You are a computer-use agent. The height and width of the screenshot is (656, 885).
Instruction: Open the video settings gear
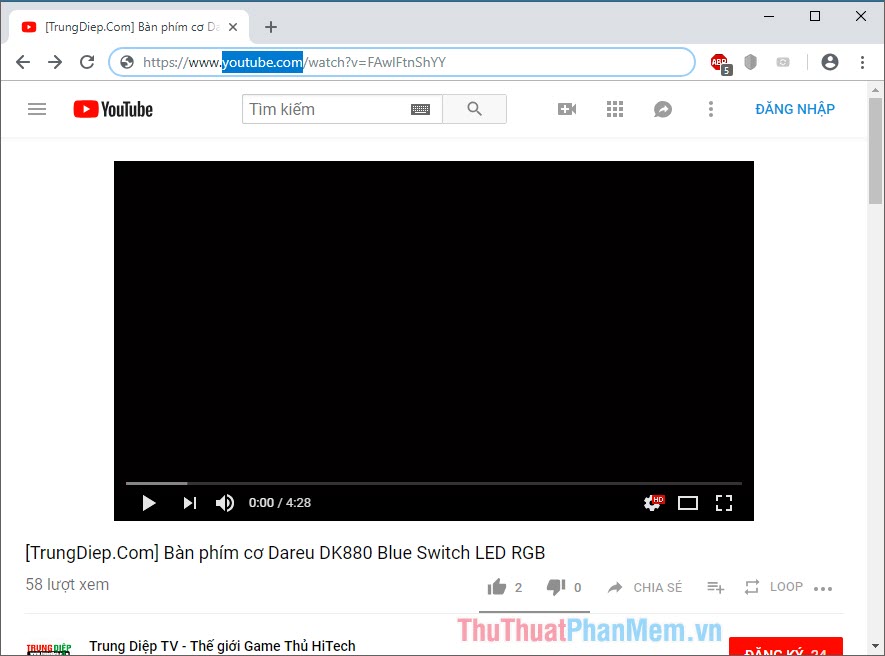pyautogui.click(x=651, y=503)
